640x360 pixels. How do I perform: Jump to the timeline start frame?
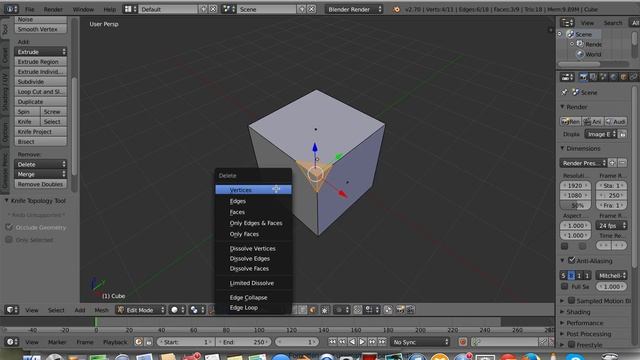(333, 342)
